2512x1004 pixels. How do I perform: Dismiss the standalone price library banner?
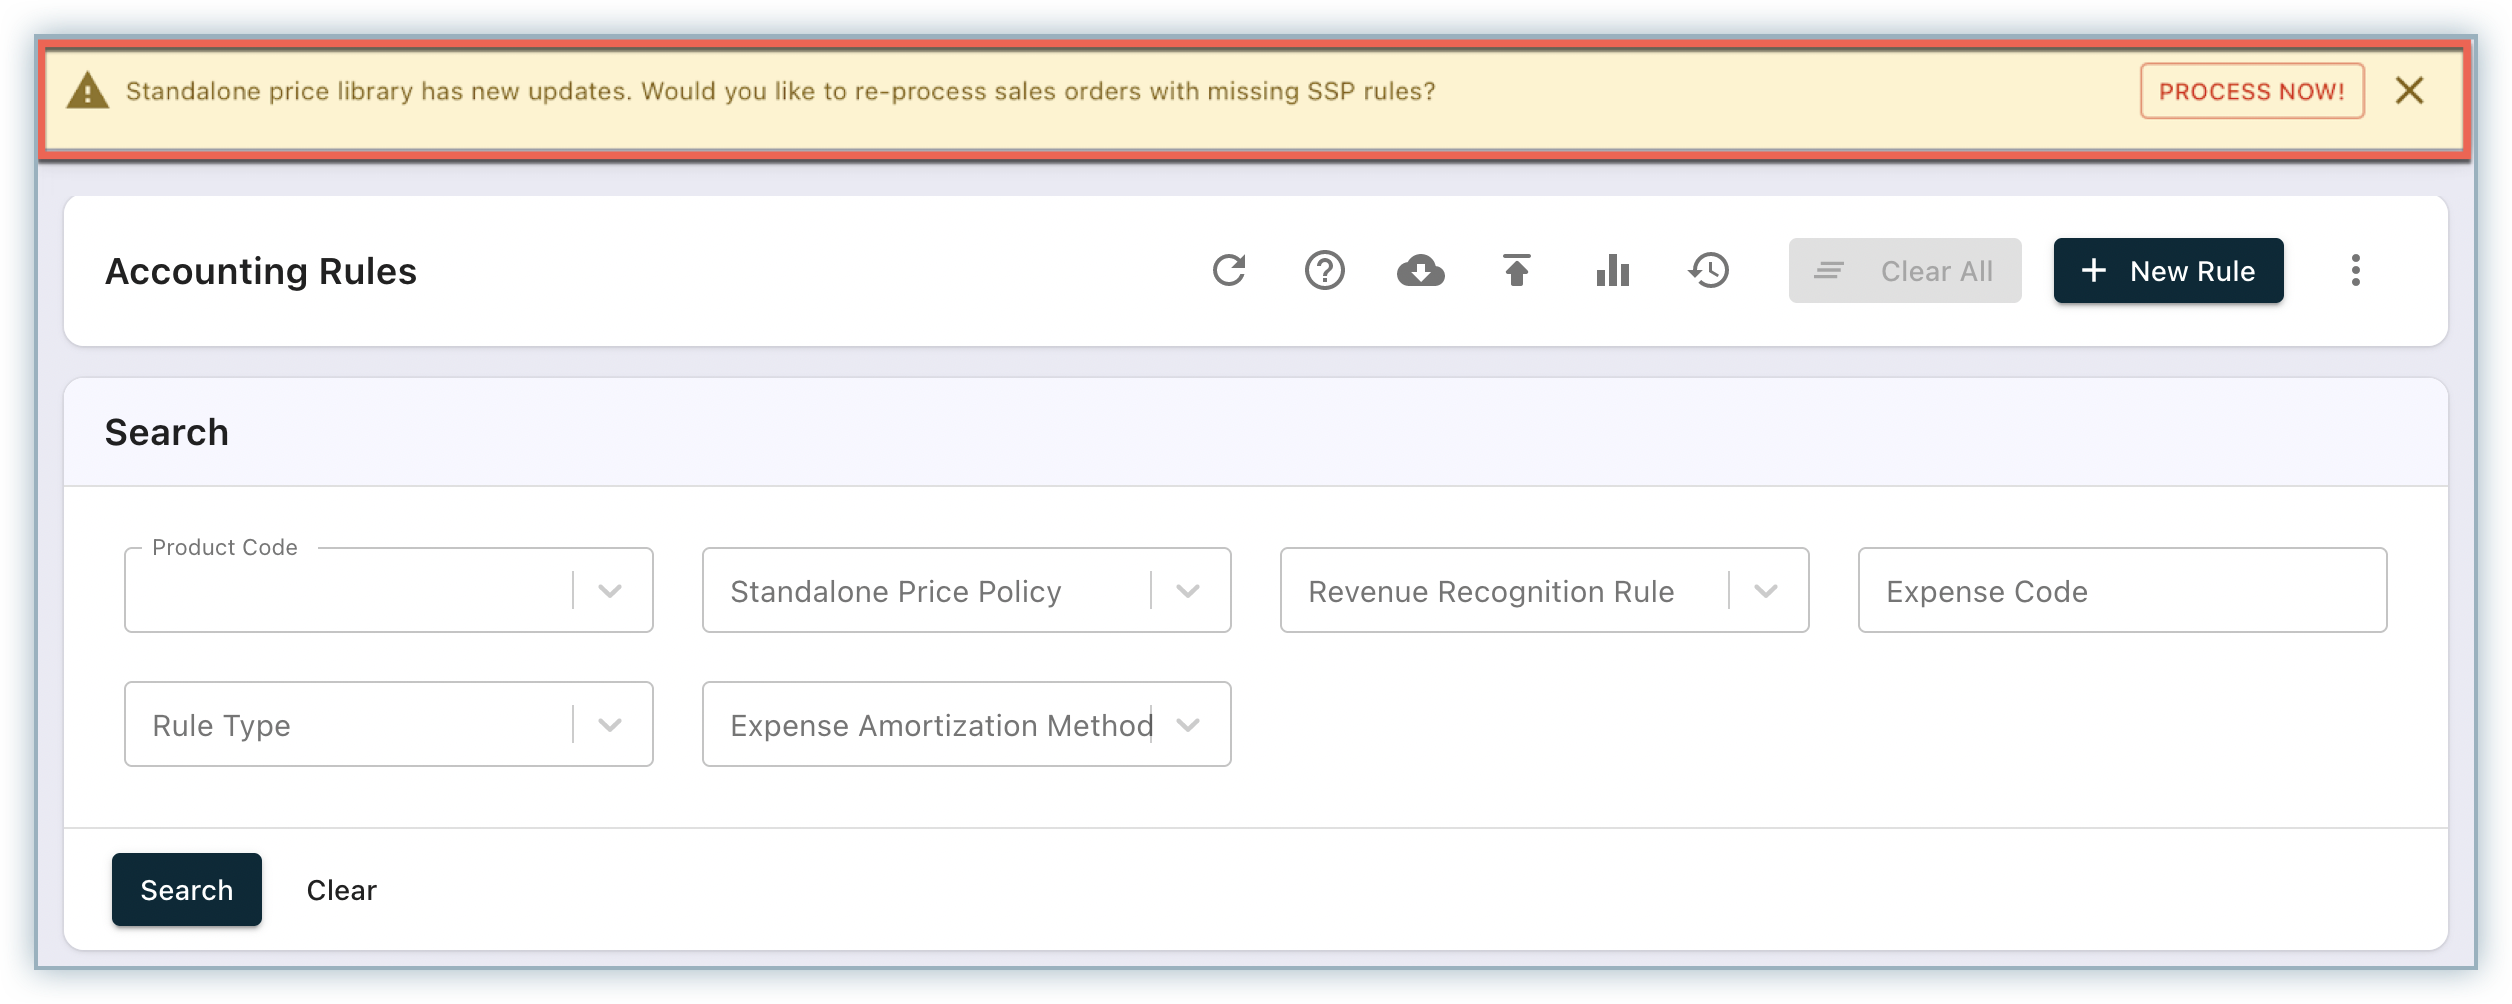tap(2409, 91)
